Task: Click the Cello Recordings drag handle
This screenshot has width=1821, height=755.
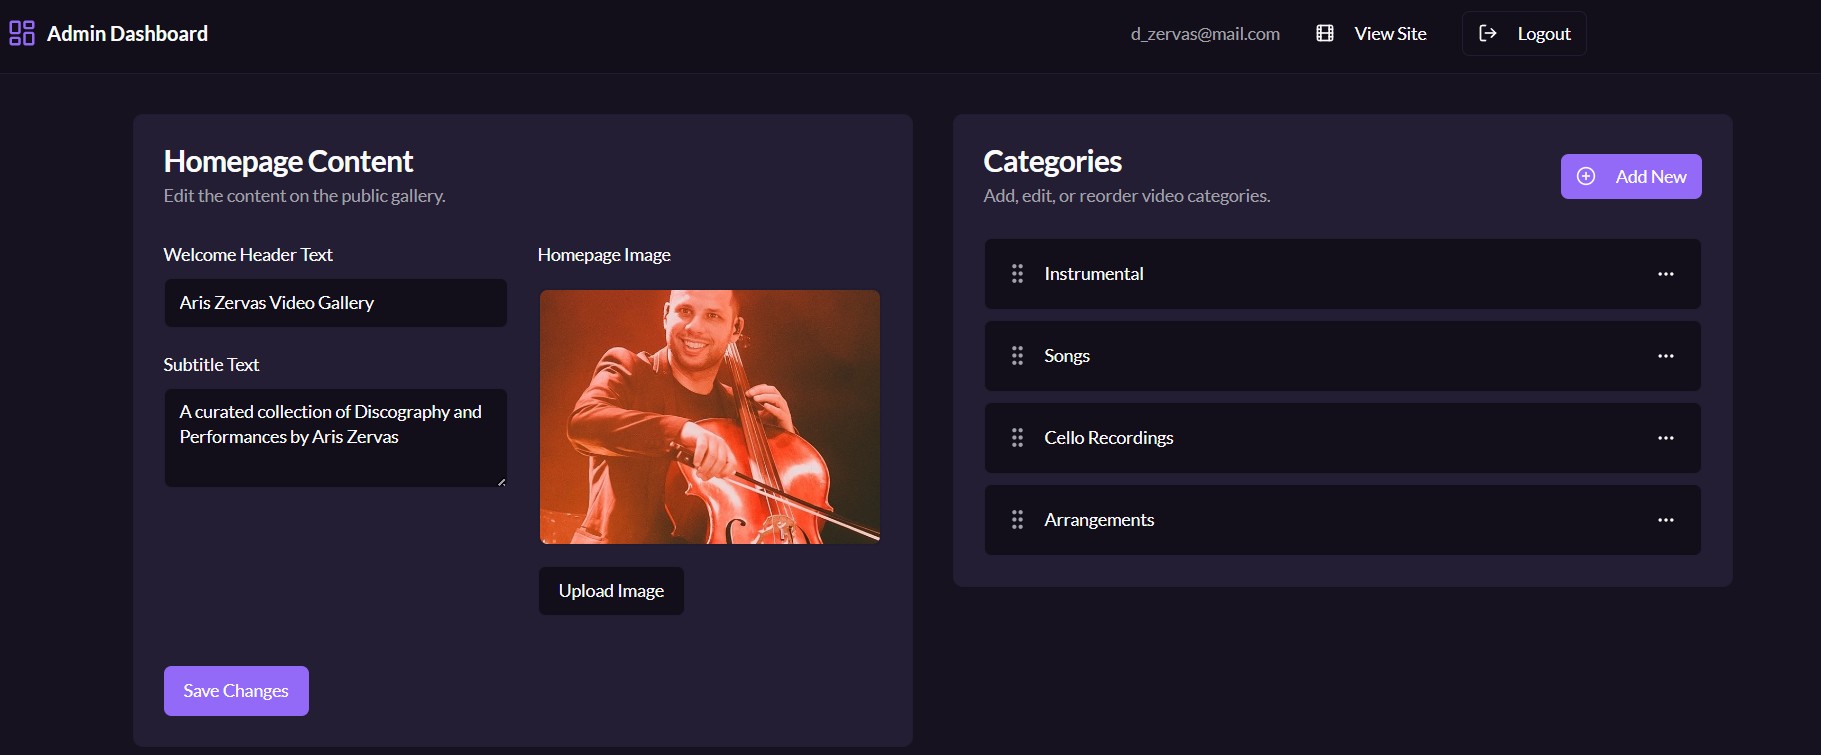Action: coord(1017,438)
